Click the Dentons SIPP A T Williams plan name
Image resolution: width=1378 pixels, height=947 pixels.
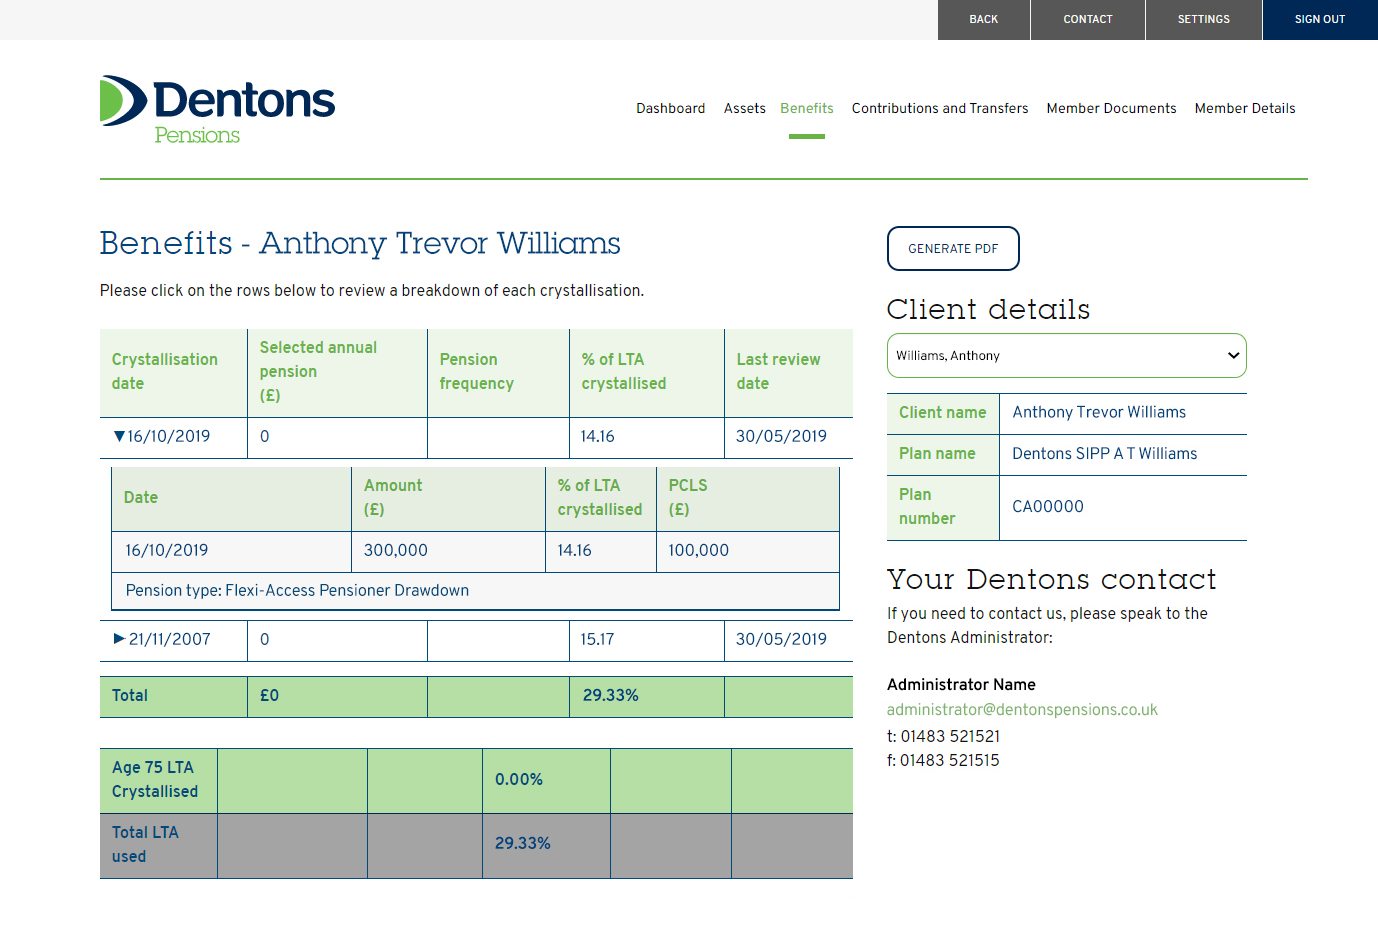click(x=1104, y=453)
